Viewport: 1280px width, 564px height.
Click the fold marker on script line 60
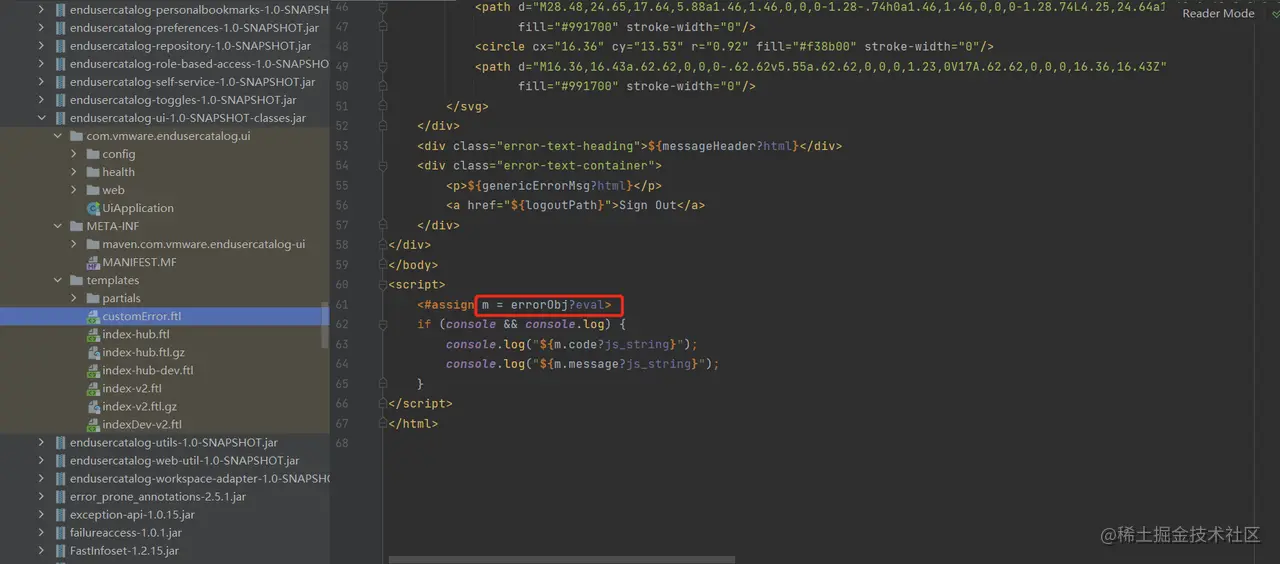pyautogui.click(x=383, y=285)
